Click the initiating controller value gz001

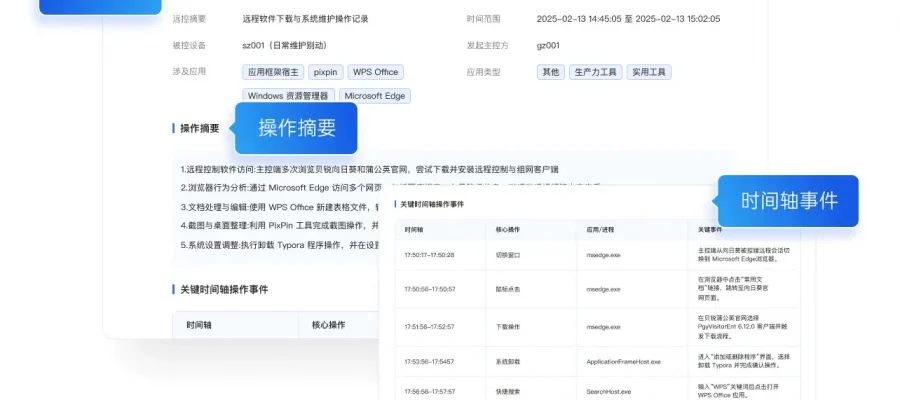pos(548,45)
